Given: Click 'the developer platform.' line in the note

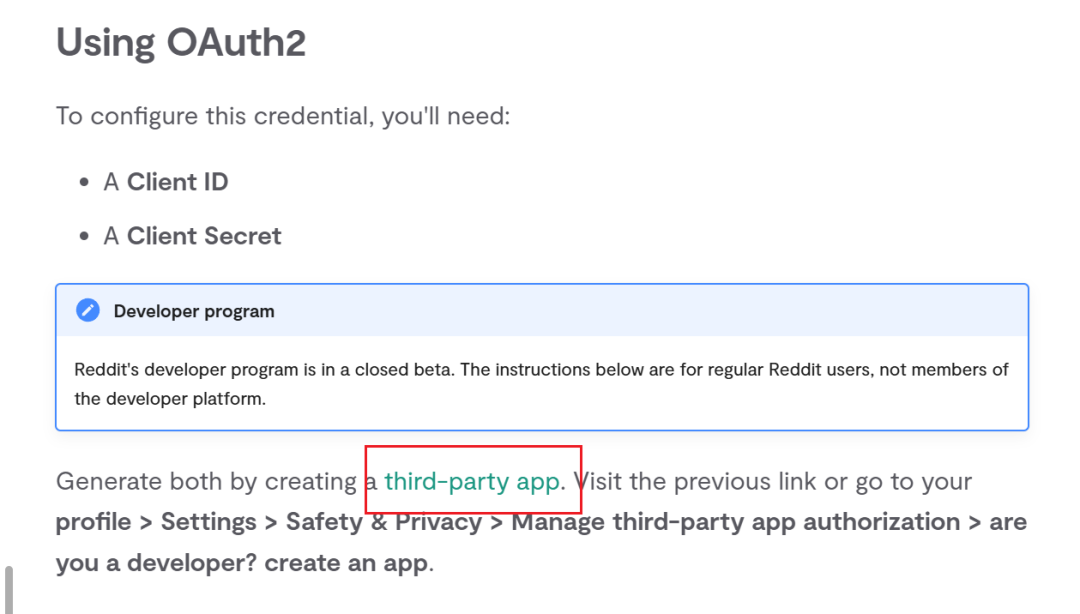Looking at the screenshot, I should [x=170, y=399].
